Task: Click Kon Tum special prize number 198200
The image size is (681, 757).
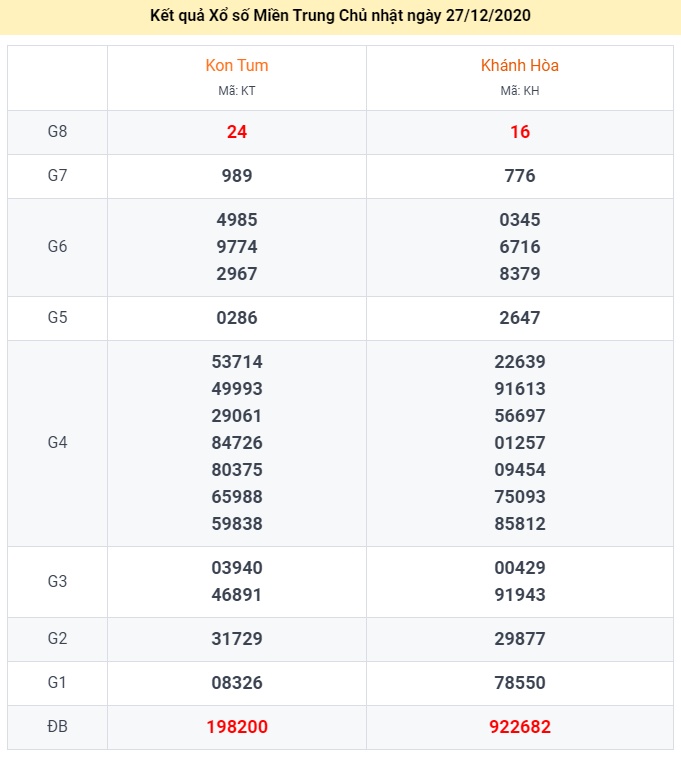Action: pyautogui.click(x=237, y=727)
